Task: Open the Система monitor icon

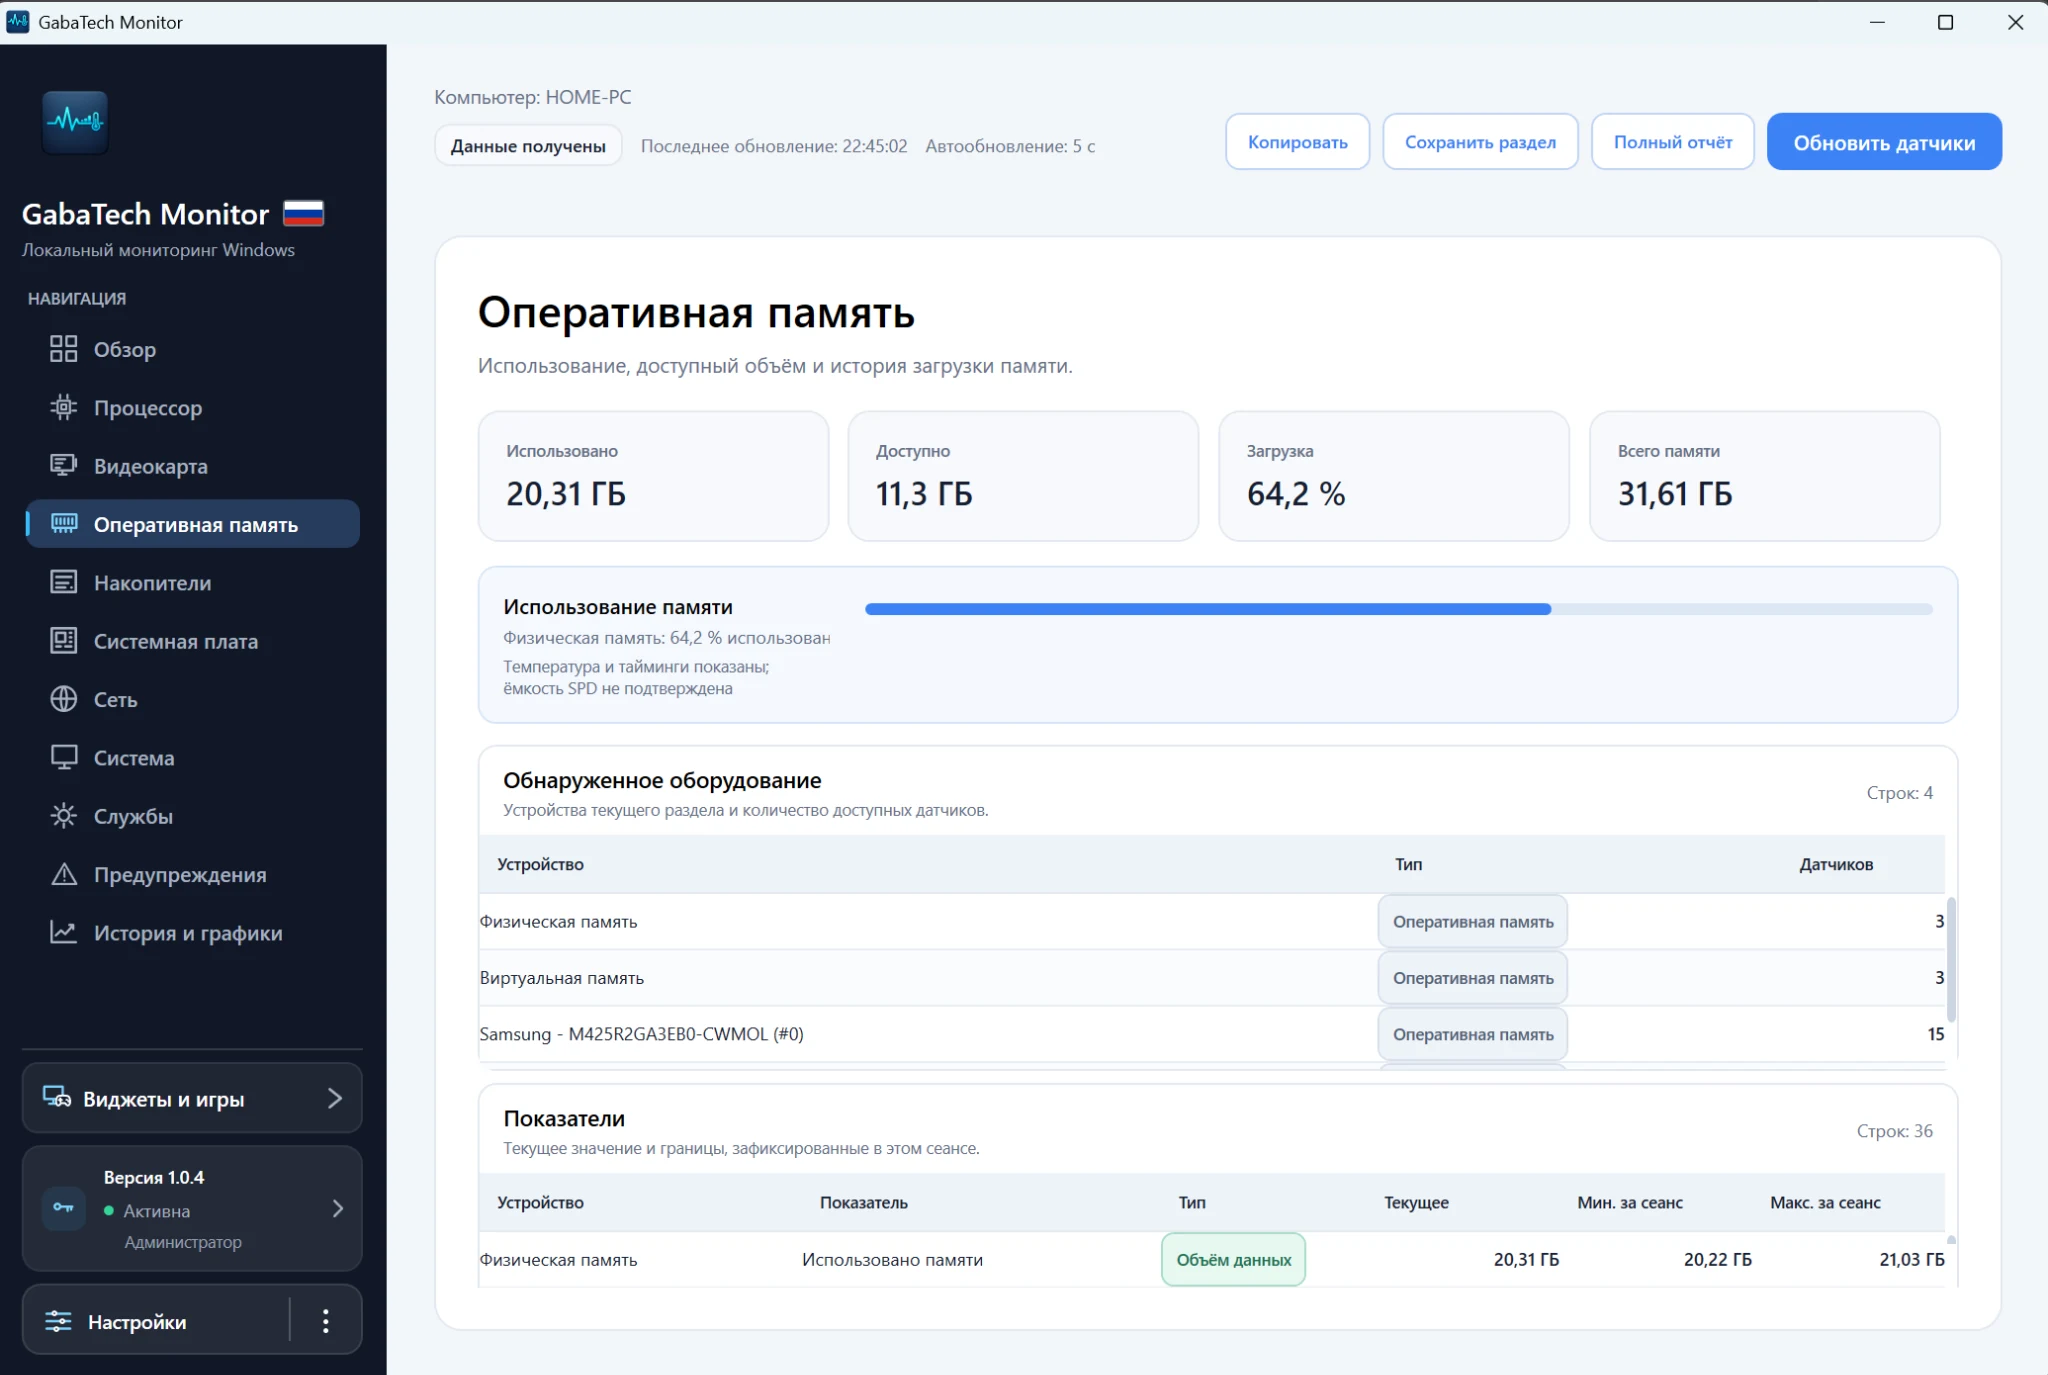Action: point(63,757)
